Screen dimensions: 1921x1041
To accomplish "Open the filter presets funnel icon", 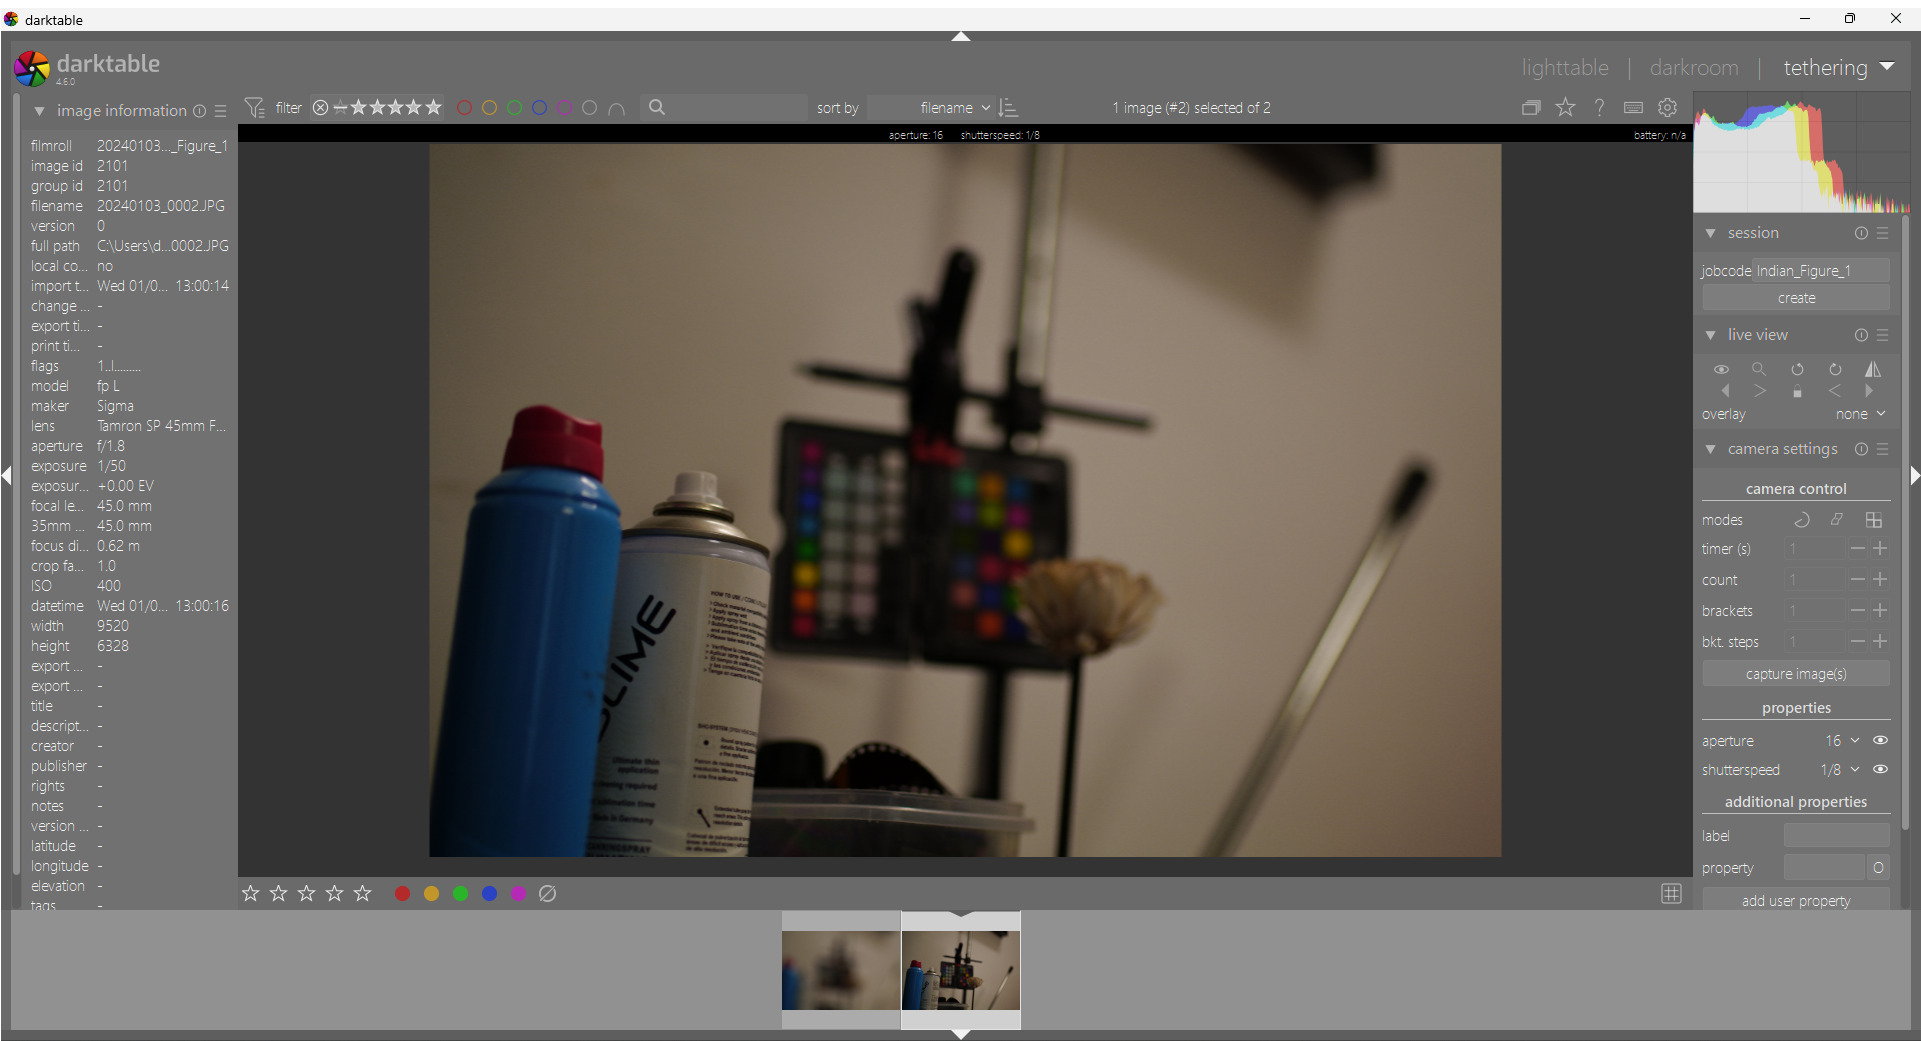I will 255,108.
